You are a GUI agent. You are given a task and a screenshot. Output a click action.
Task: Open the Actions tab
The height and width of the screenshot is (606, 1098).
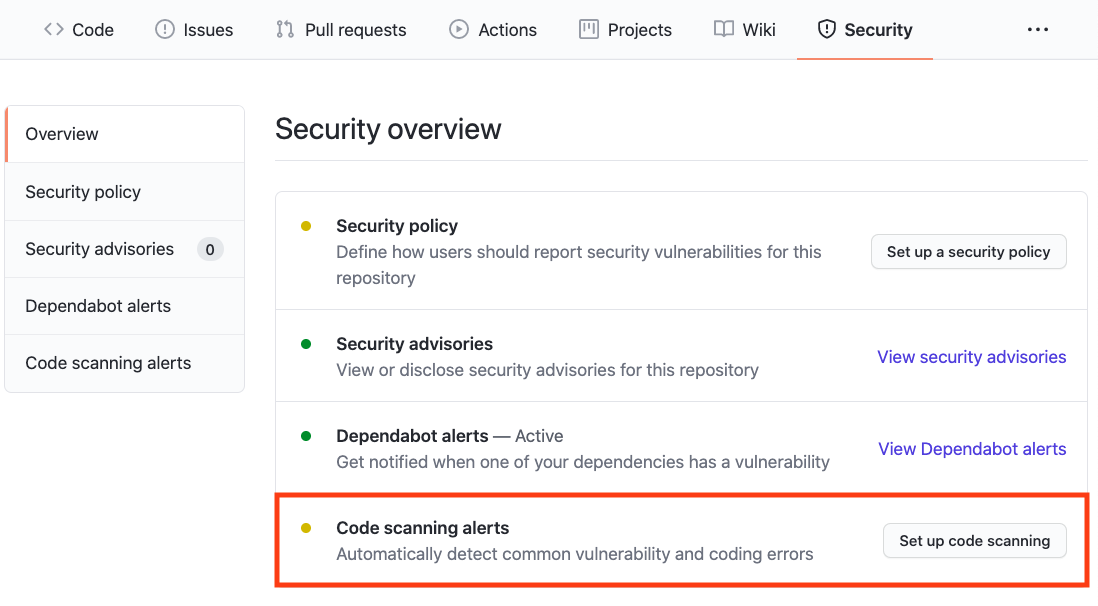[493, 29]
